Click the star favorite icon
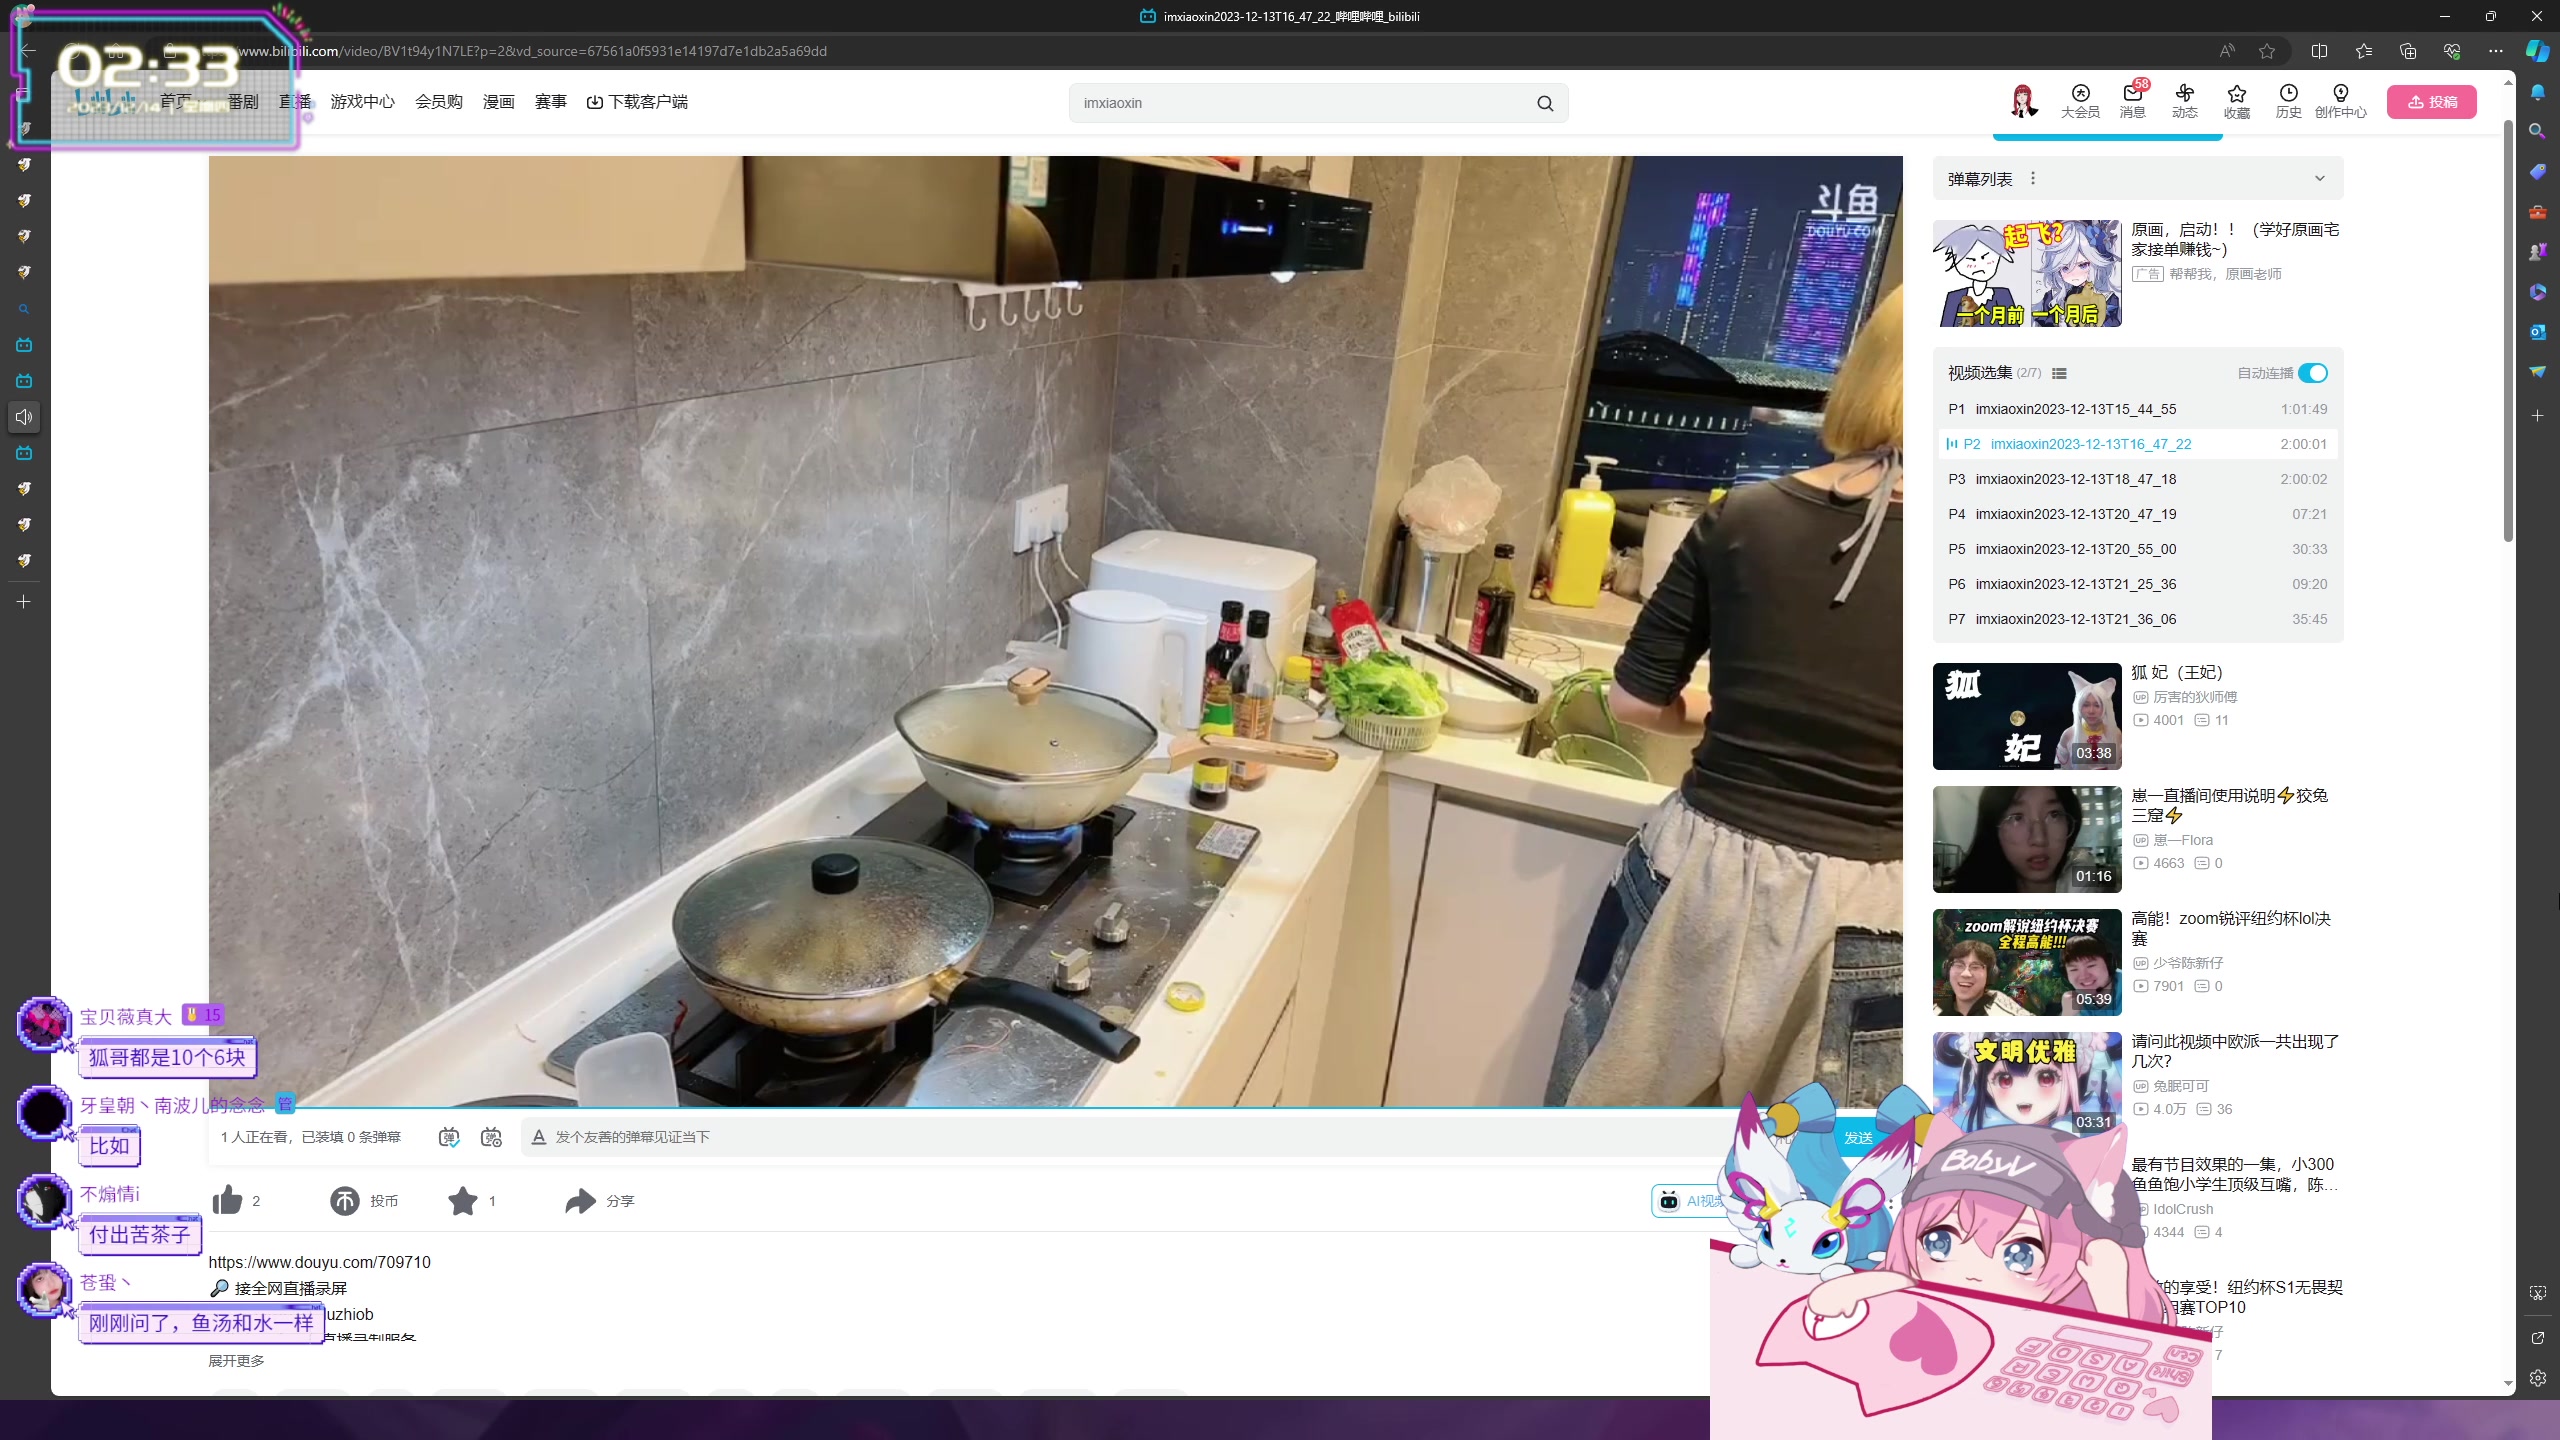The width and height of the screenshot is (2560, 1440). tap(463, 1201)
